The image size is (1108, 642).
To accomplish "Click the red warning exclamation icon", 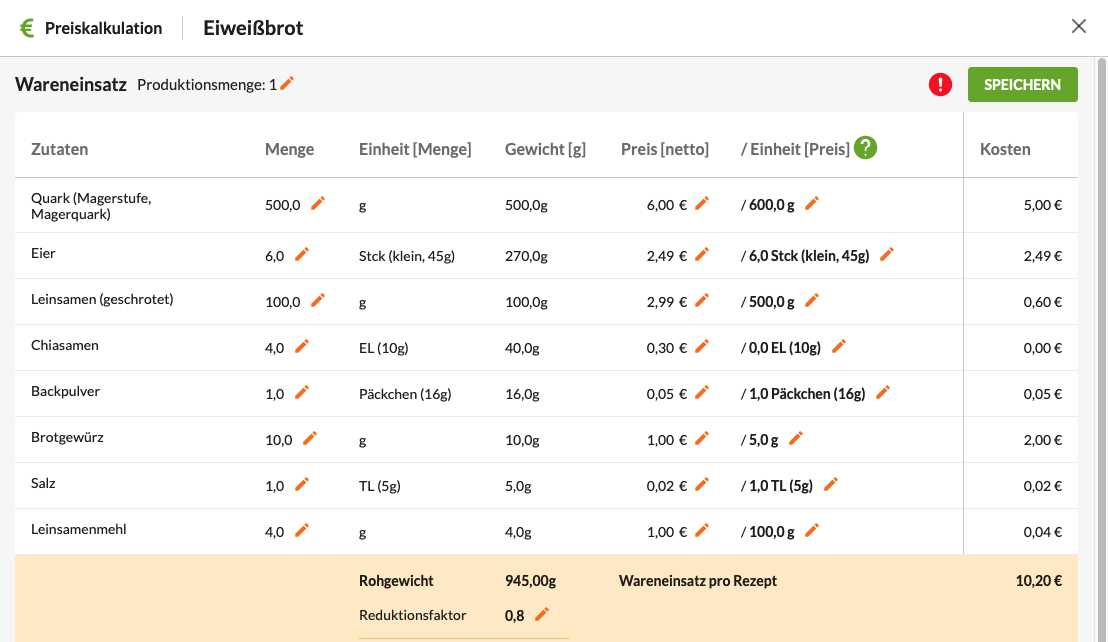I will tap(940, 85).
